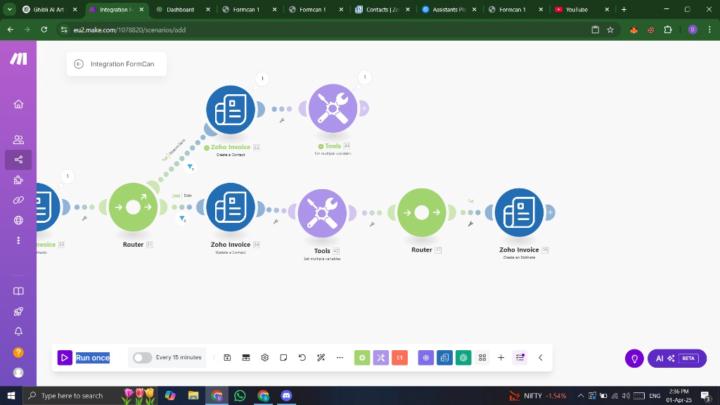This screenshot has width=720, height=405.
Task: Click the filter funnel after the first Router
Action: click(x=183, y=219)
